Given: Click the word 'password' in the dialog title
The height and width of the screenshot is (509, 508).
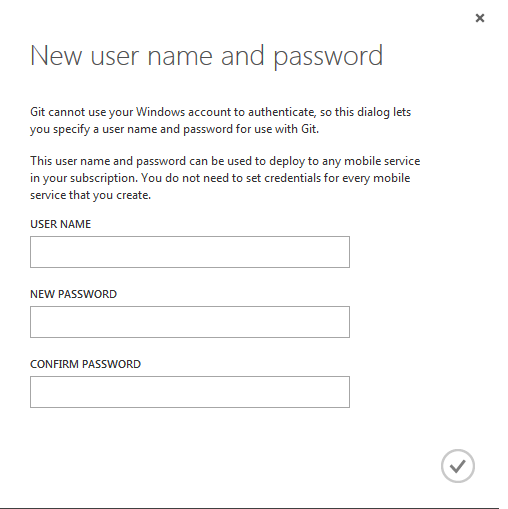Looking at the screenshot, I should point(328,57).
